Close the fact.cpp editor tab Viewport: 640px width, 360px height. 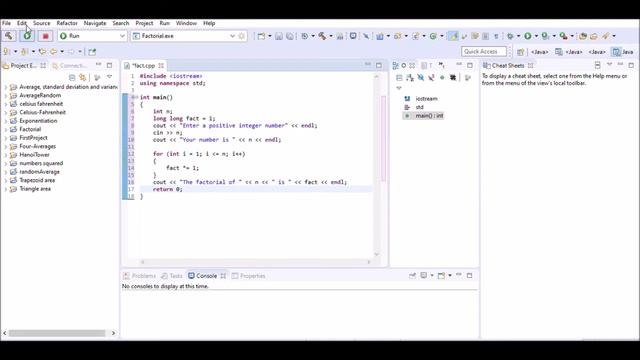161,65
